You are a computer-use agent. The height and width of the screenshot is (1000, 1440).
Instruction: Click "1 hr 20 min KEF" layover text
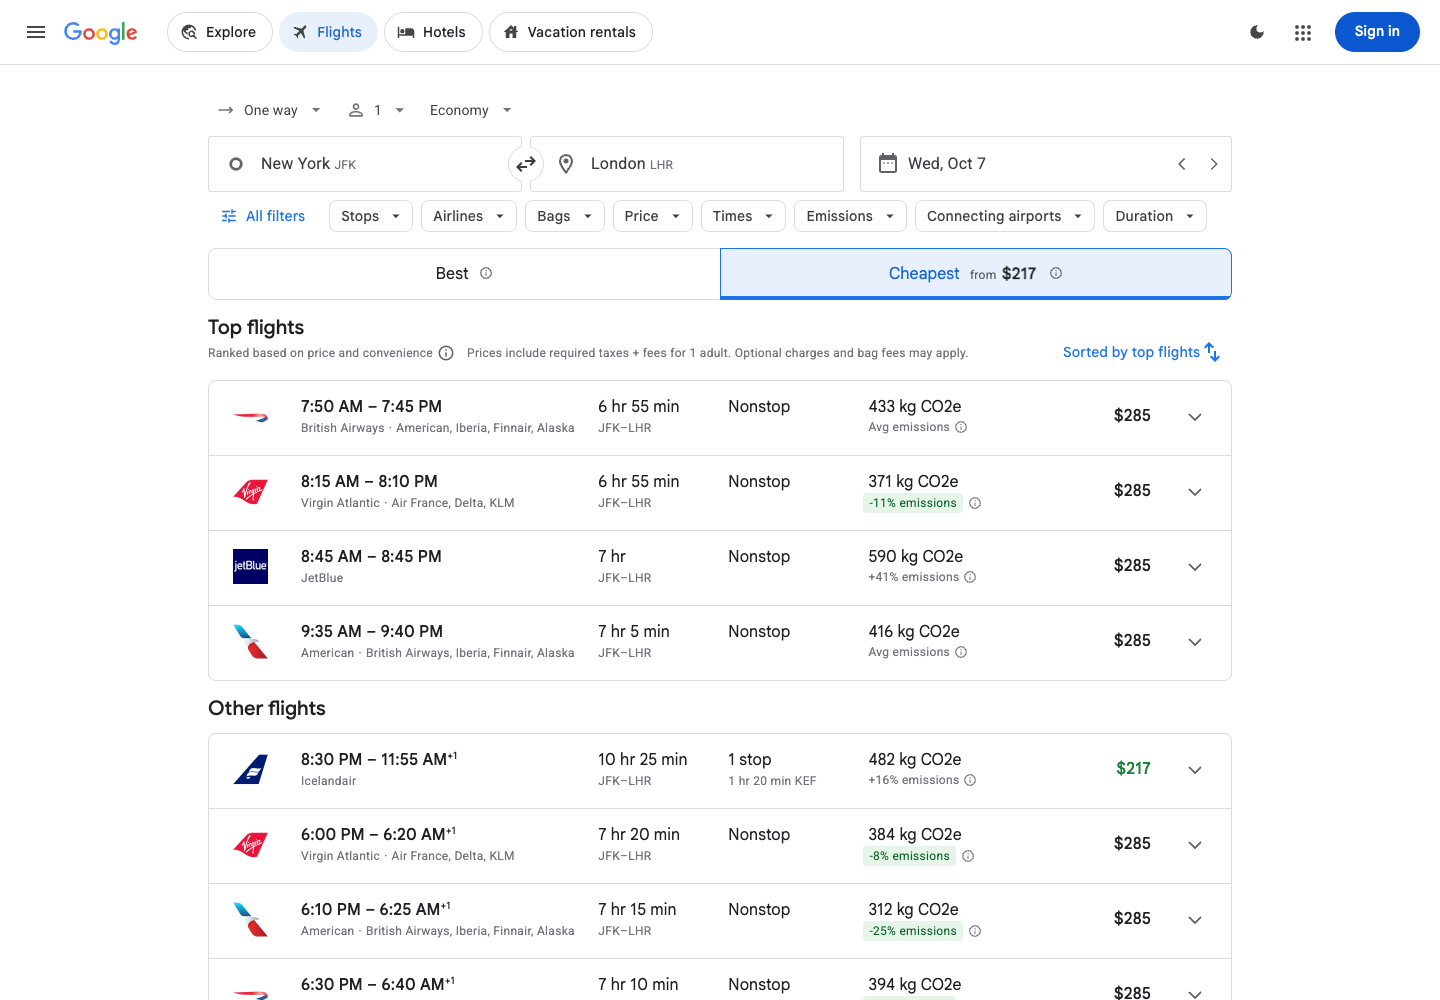point(772,781)
